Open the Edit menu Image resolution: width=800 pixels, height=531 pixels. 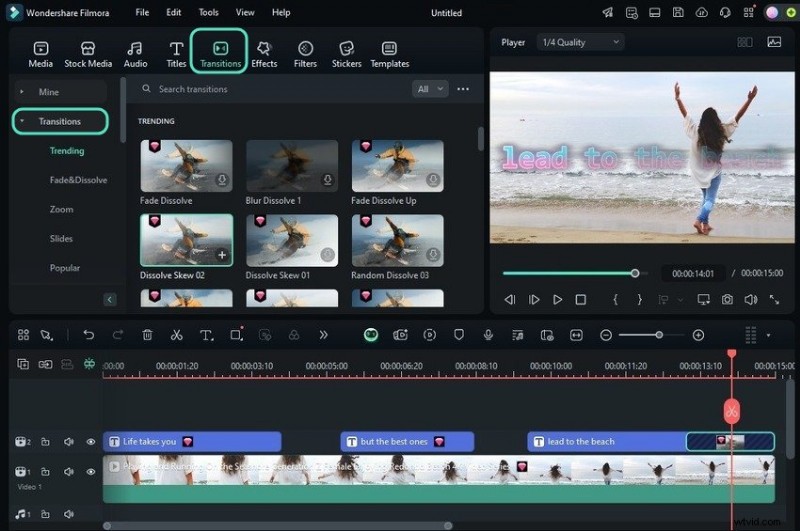point(173,12)
